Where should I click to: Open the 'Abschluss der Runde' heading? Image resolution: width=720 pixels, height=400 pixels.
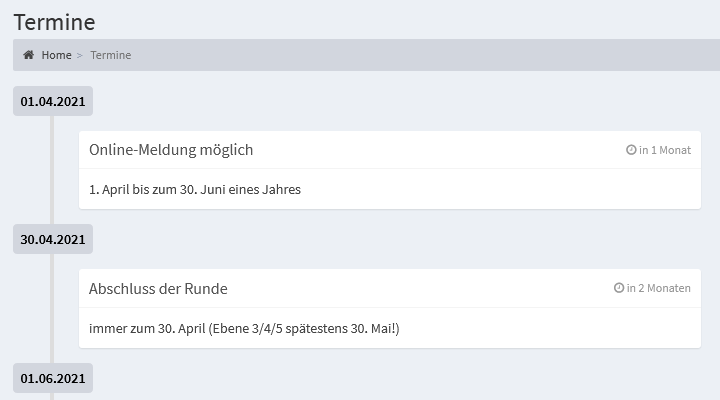click(x=158, y=288)
